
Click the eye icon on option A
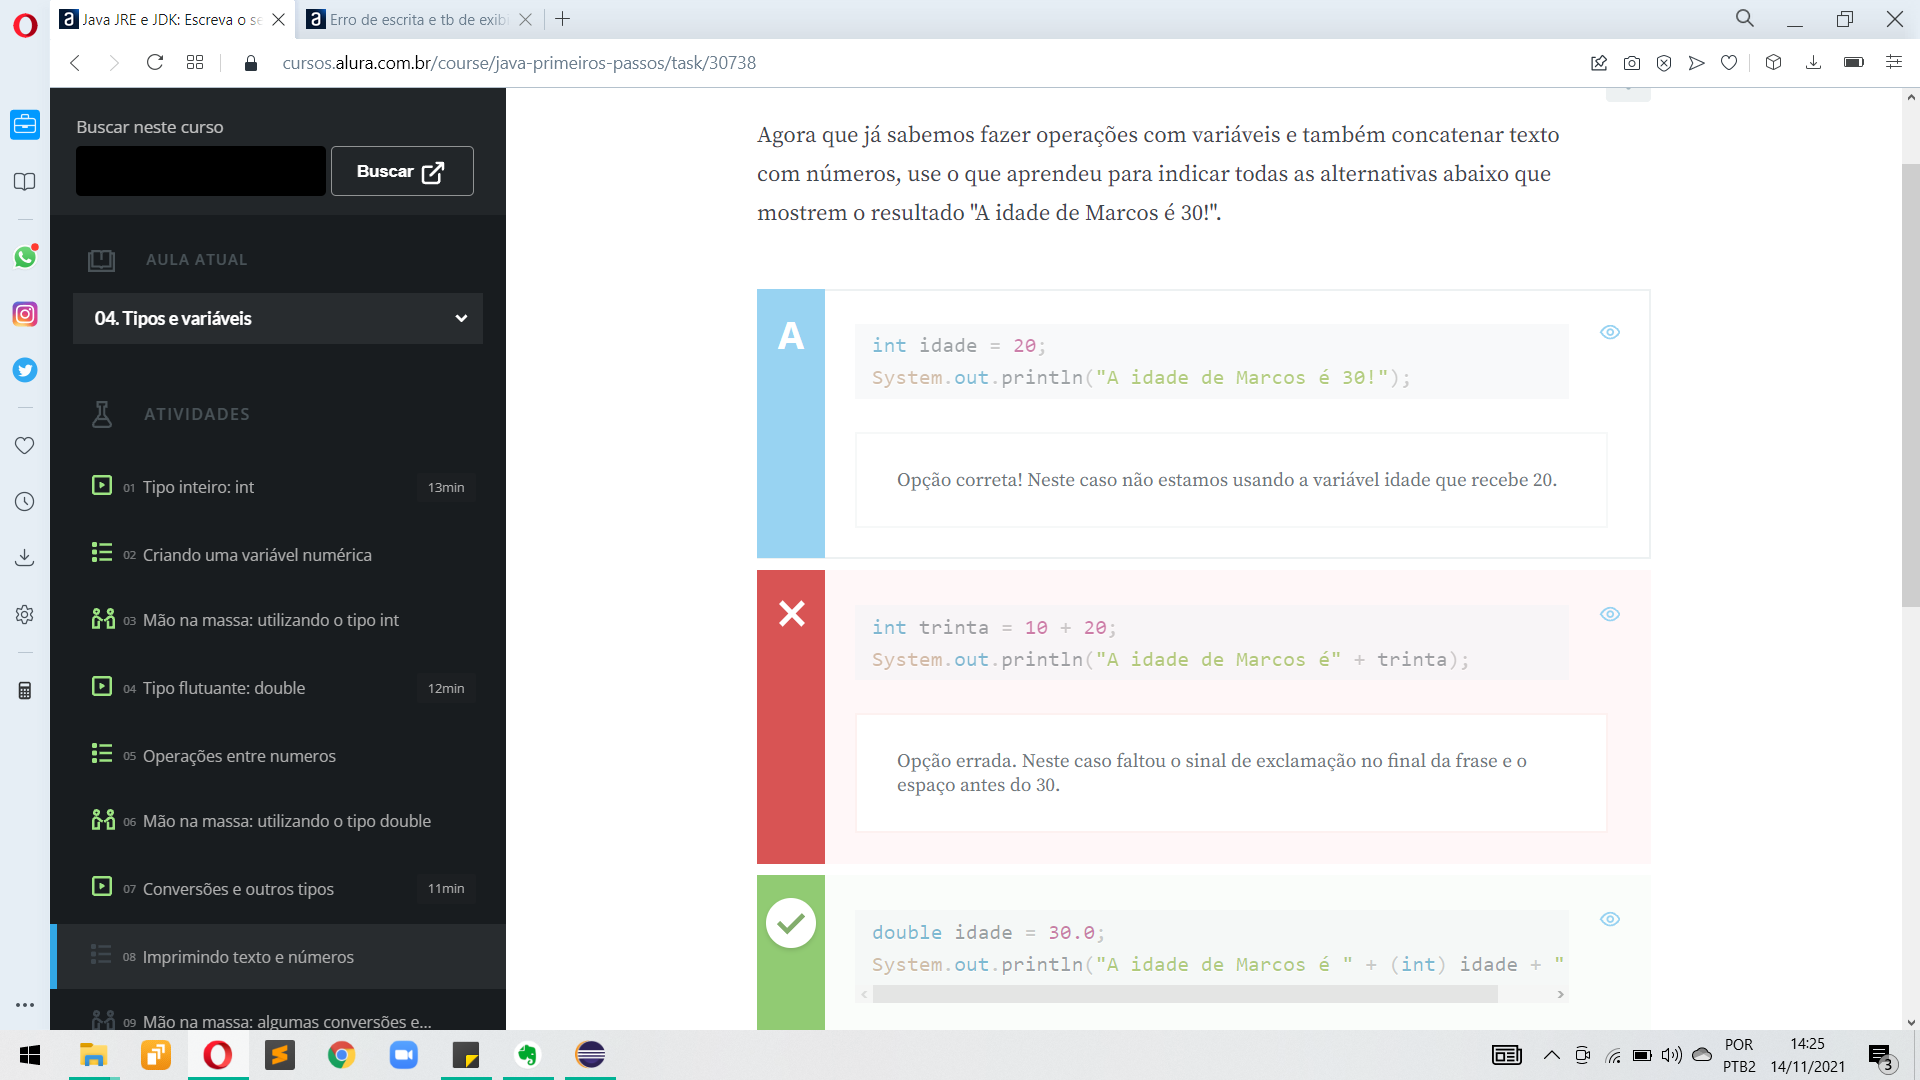1610,332
